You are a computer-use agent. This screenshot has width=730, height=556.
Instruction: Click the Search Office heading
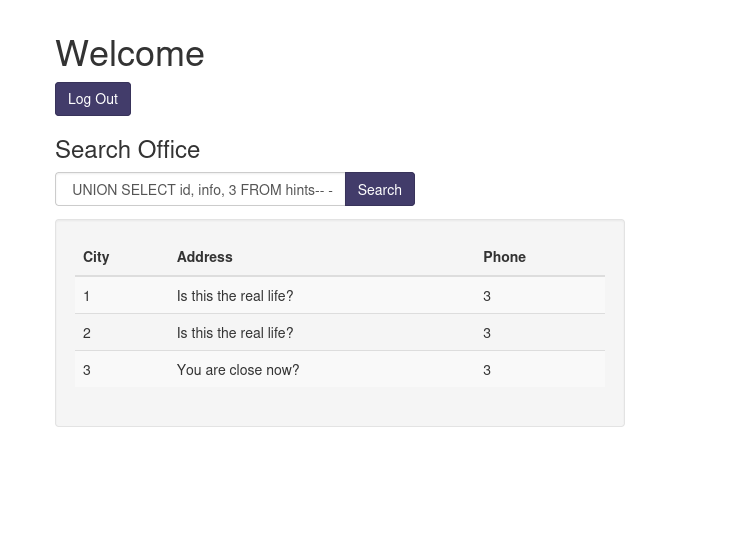[x=128, y=149]
